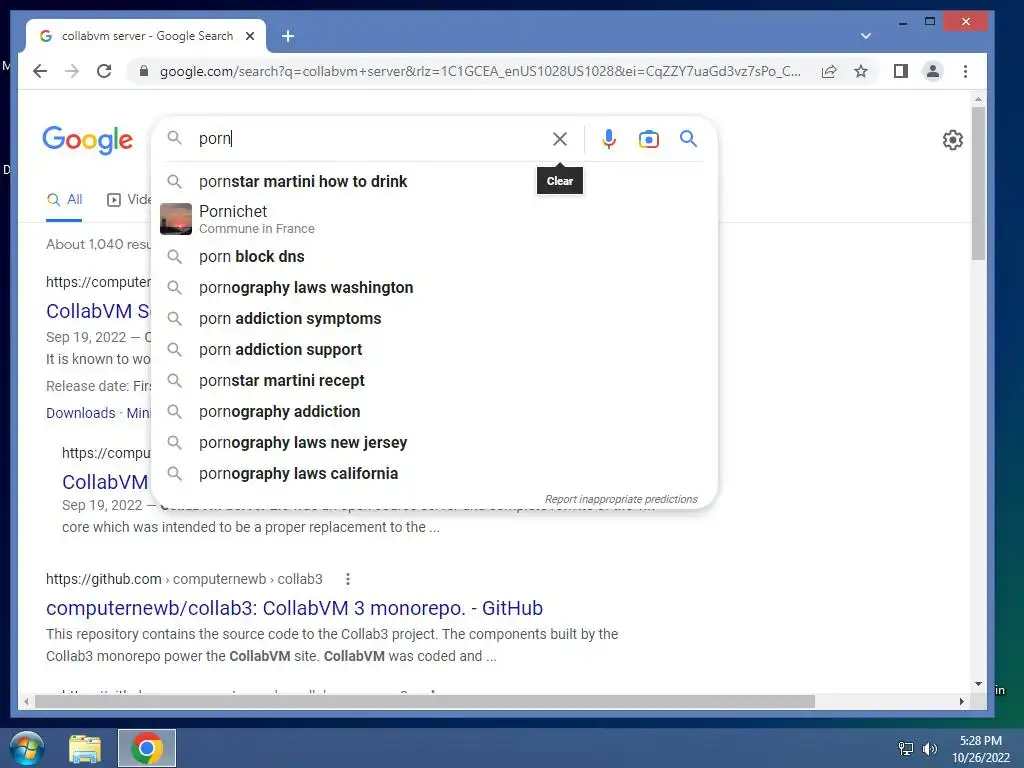Reload the page with the refresh icon

coord(104,71)
